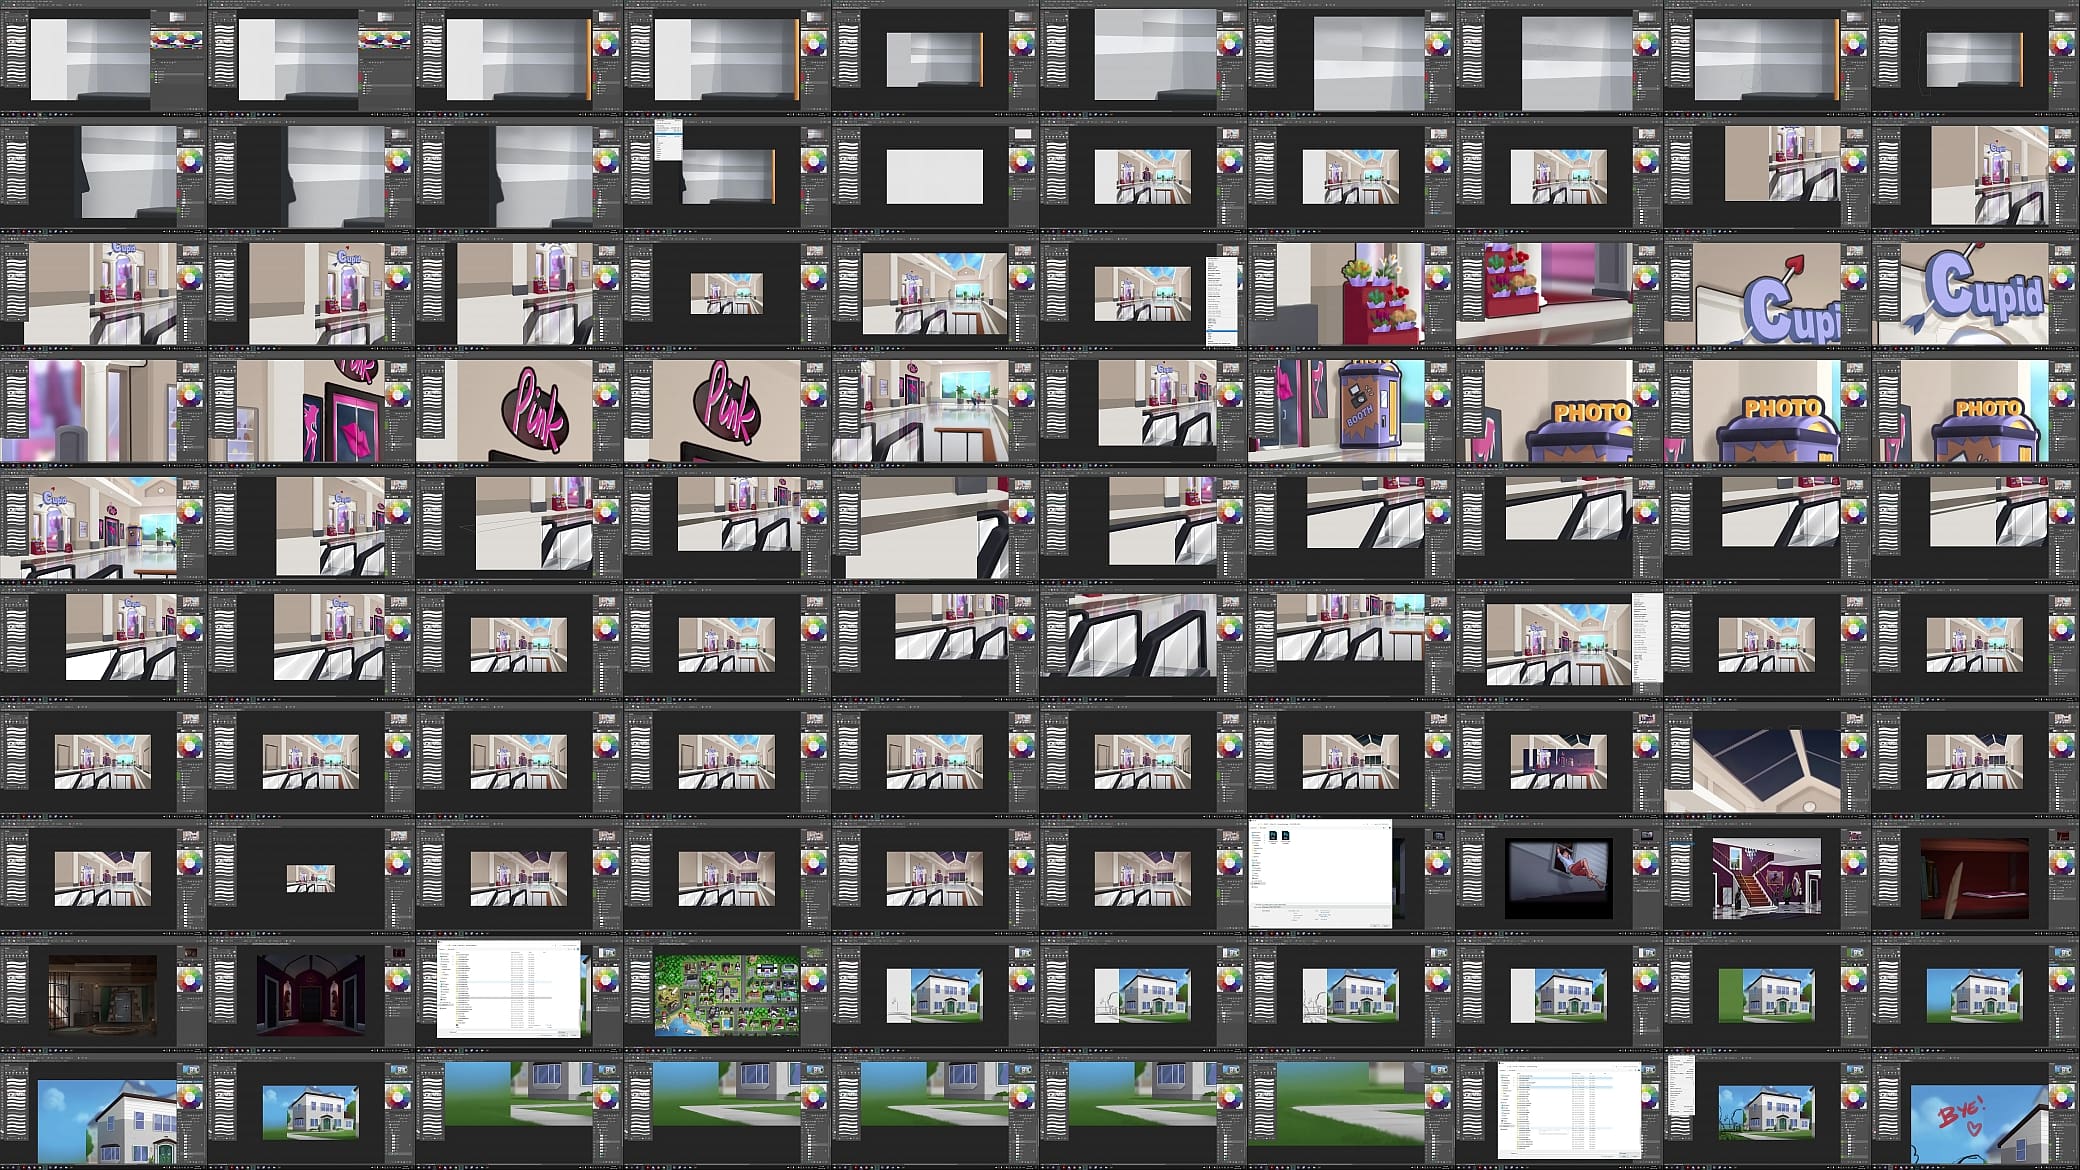Screen dimensions: 2080x1170
Task: Select the second PSD file icon in the open-file dialog
Action: pyautogui.click(x=1285, y=836)
